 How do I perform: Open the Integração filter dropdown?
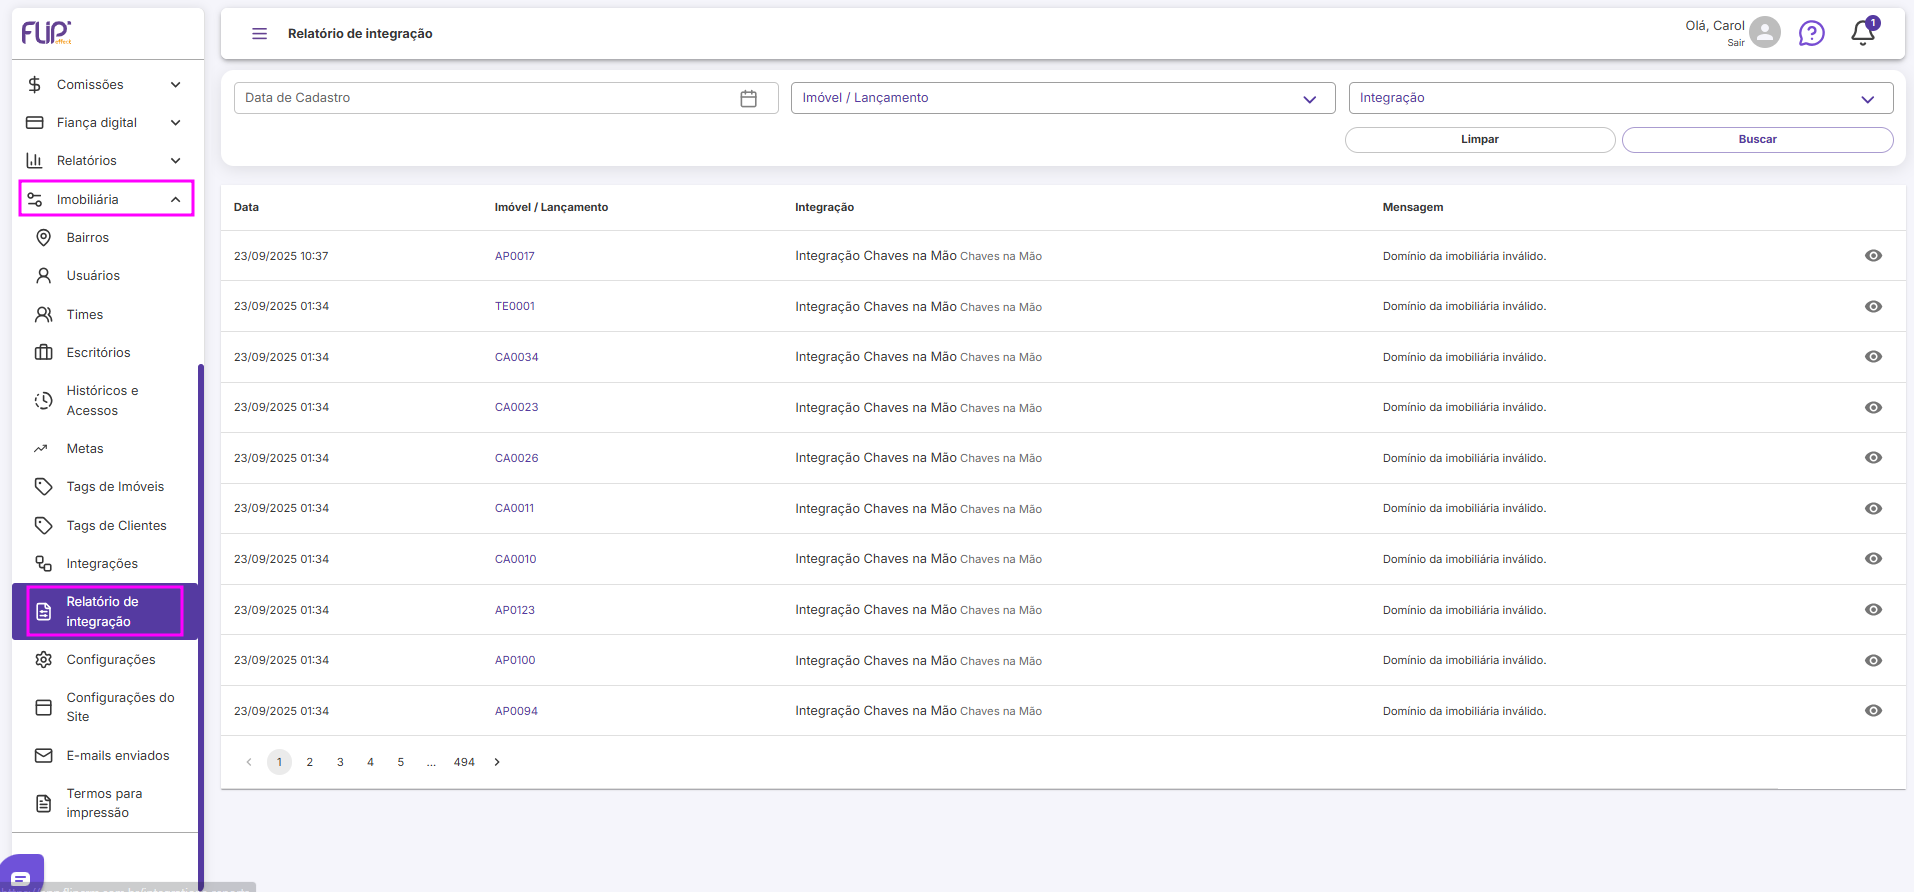(x=1621, y=98)
